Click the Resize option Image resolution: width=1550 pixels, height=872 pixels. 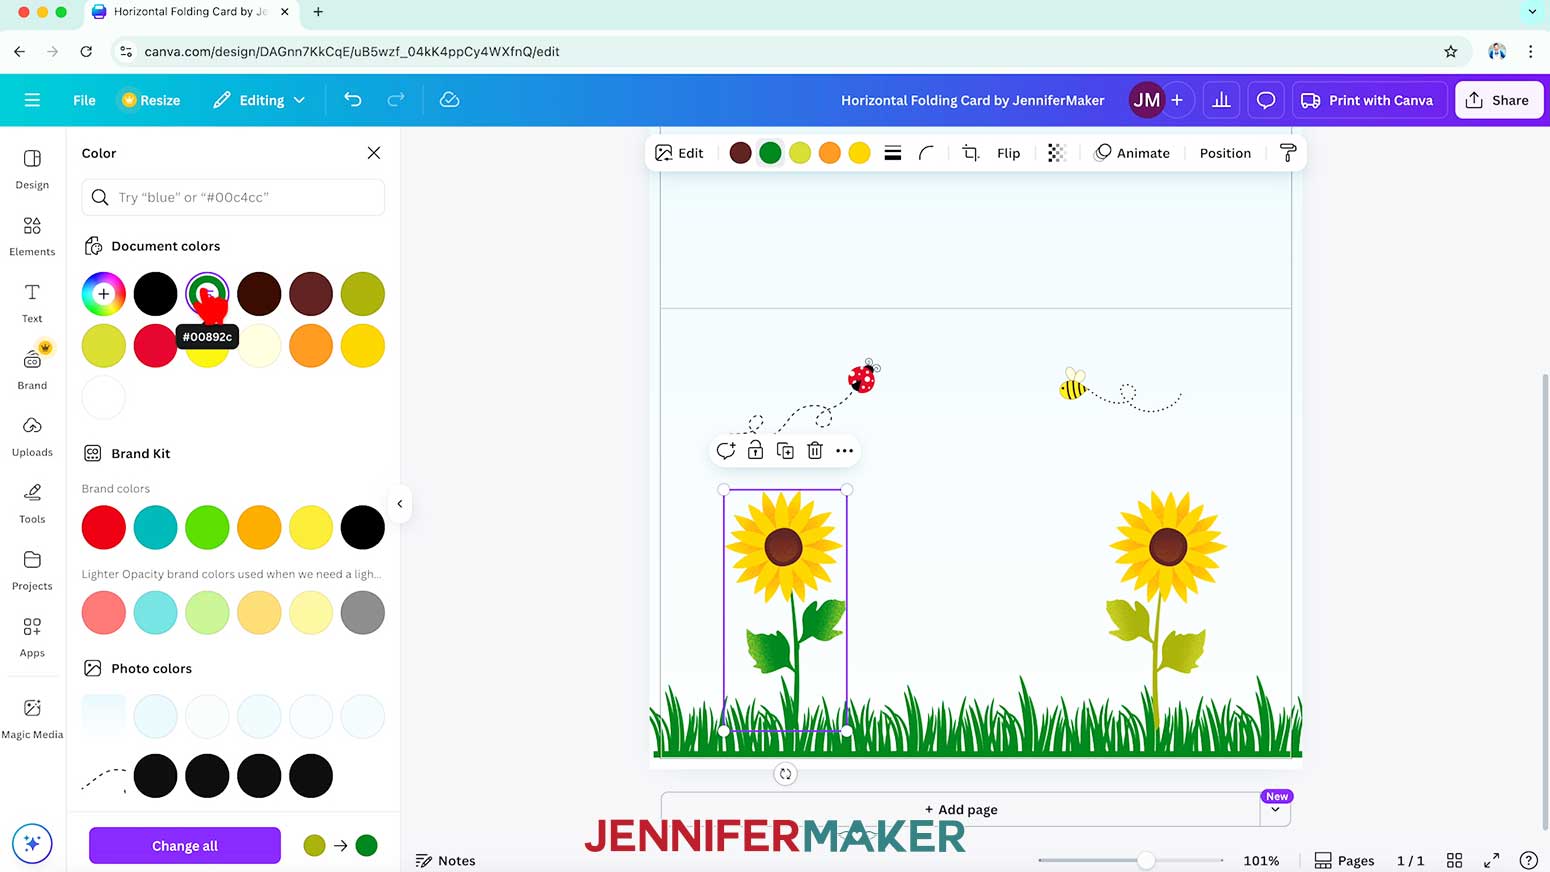pos(151,100)
